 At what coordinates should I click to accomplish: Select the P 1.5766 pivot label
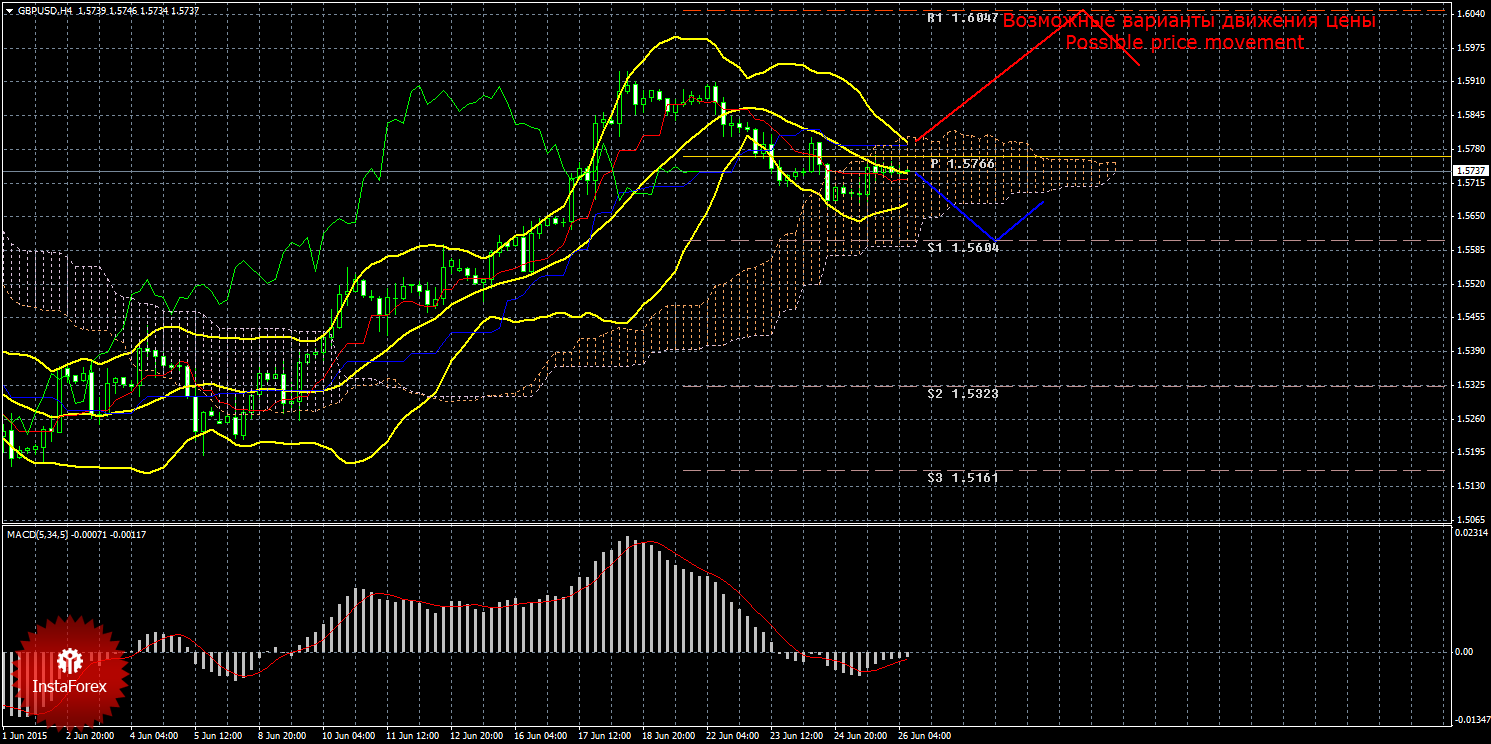(x=962, y=163)
